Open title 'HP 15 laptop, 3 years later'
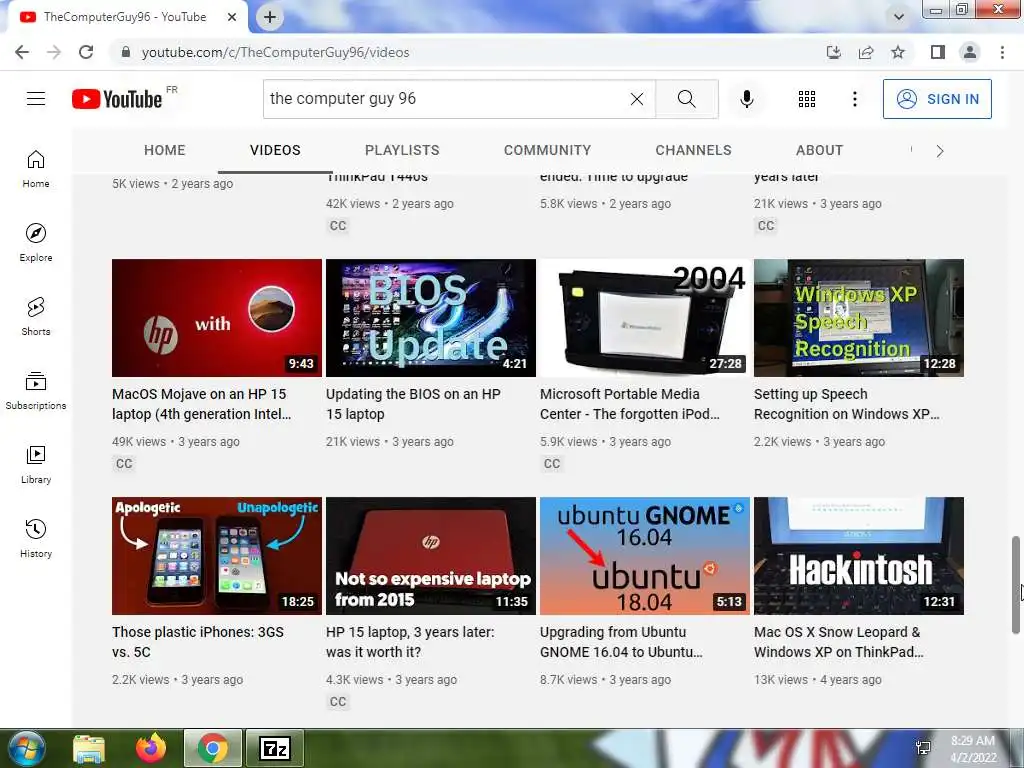 (410, 642)
